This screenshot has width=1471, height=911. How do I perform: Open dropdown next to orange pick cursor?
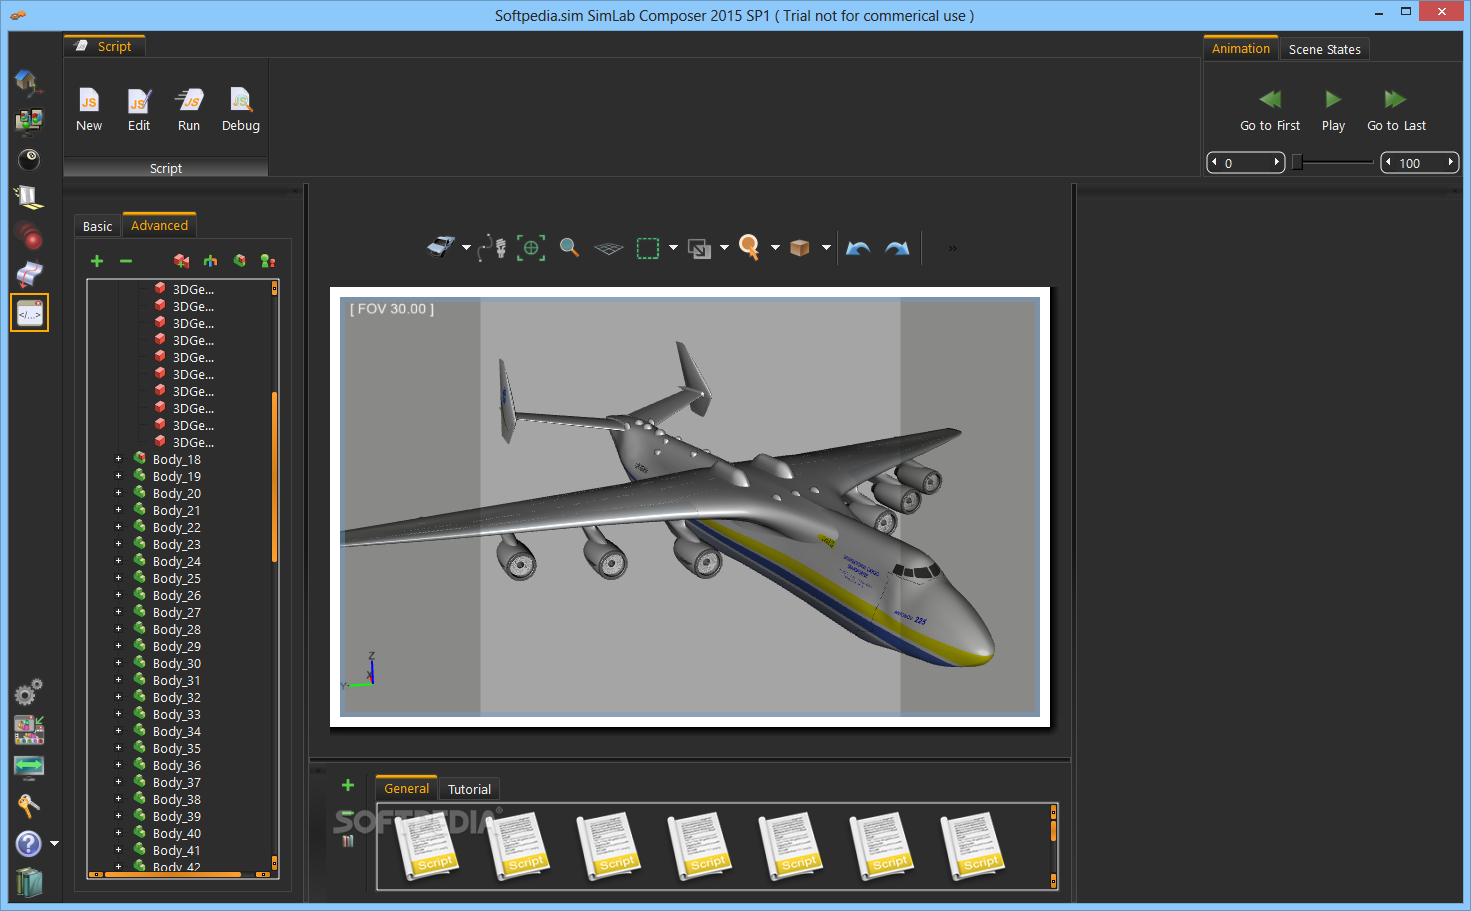pyautogui.click(x=775, y=247)
